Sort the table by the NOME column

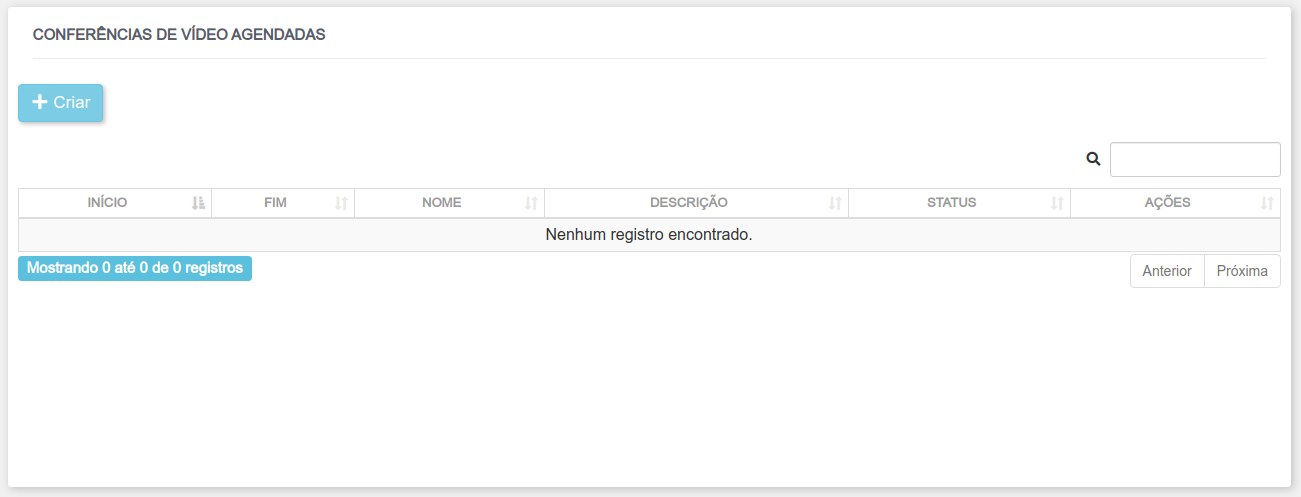tap(449, 203)
